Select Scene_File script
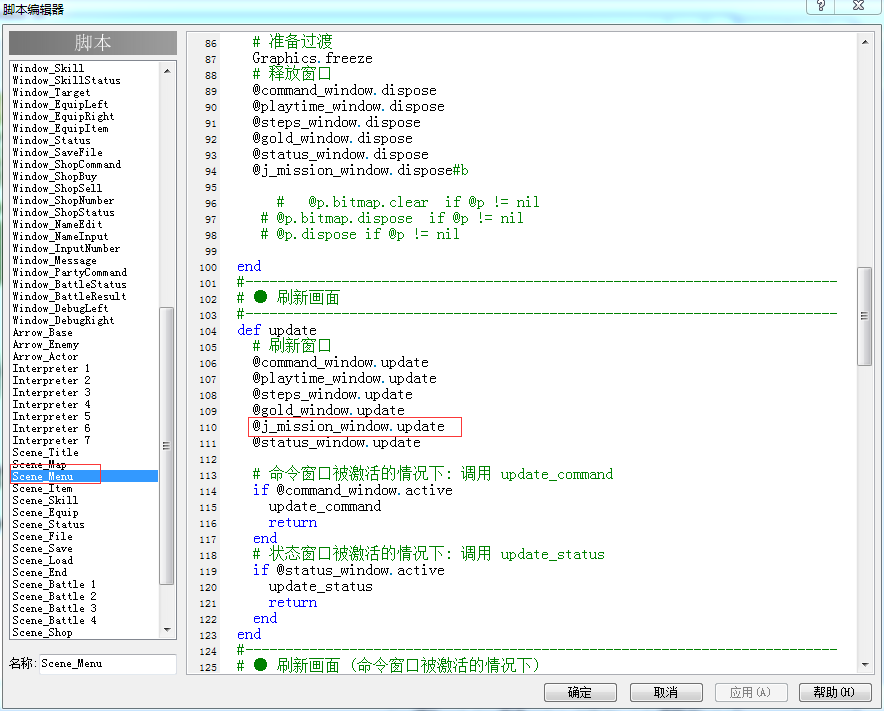This screenshot has width=884, height=711. point(42,536)
